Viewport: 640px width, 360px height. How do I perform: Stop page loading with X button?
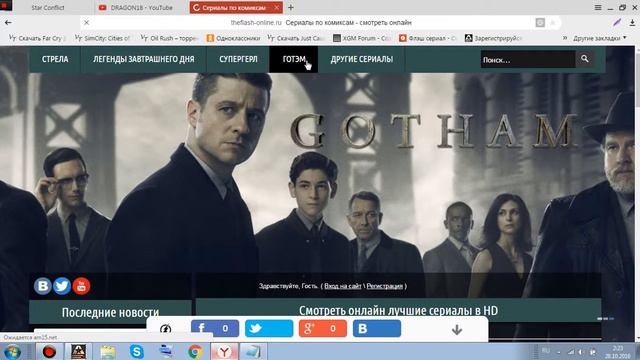tap(87, 22)
